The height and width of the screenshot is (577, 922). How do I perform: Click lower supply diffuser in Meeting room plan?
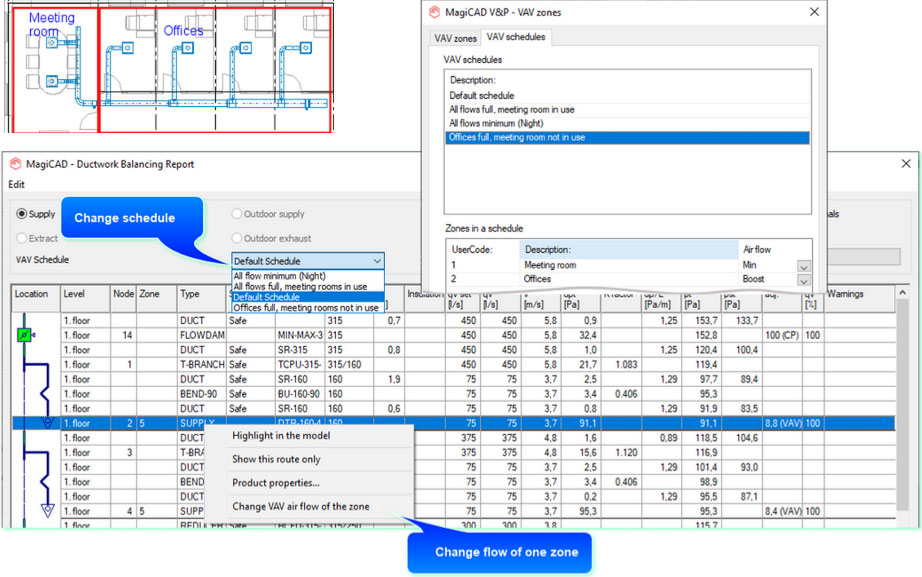point(52,81)
